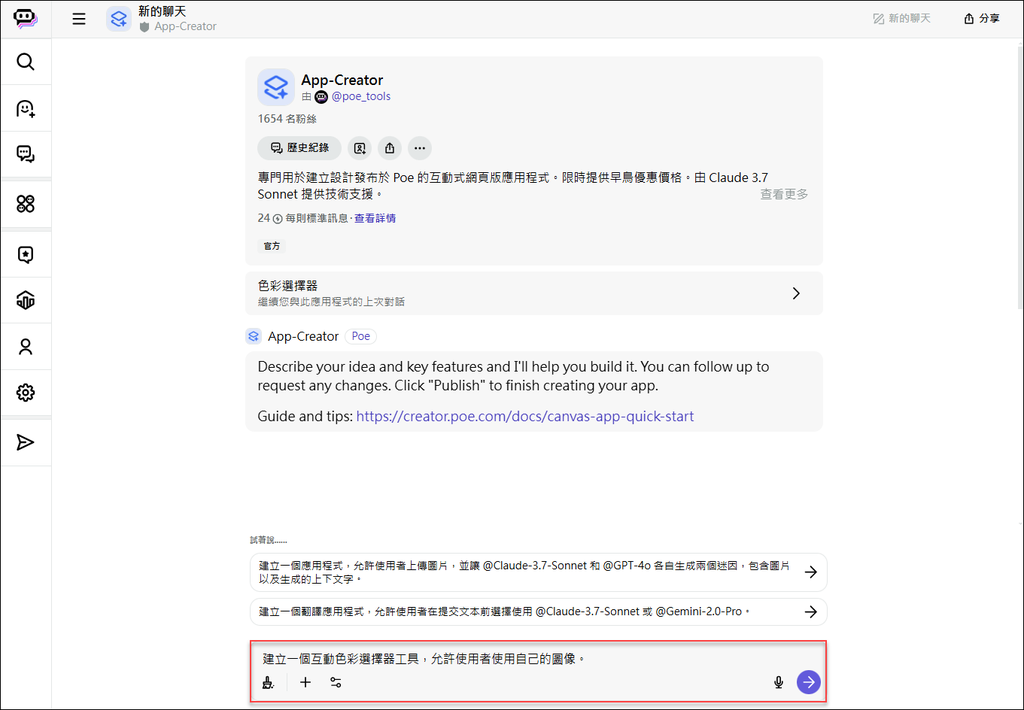Click the 歷史紀錄 button
1024x710 pixels.
coord(299,148)
